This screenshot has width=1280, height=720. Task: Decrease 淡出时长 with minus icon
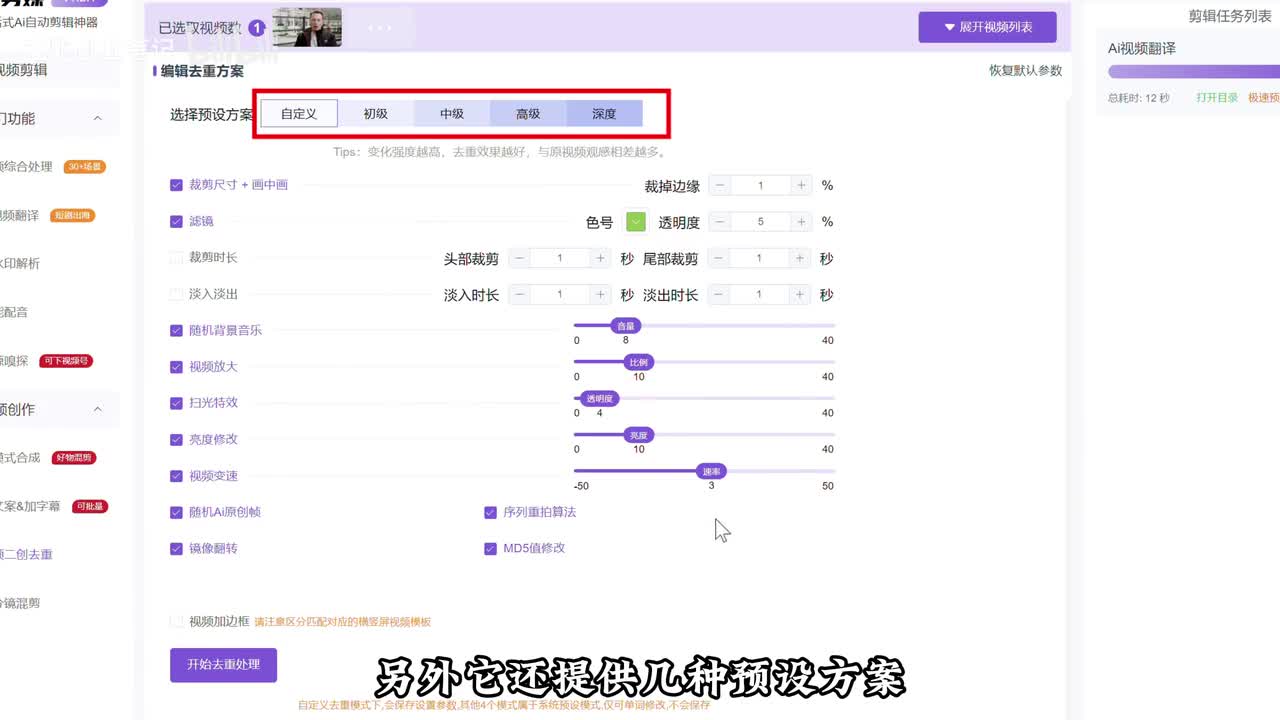(x=719, y=295)
